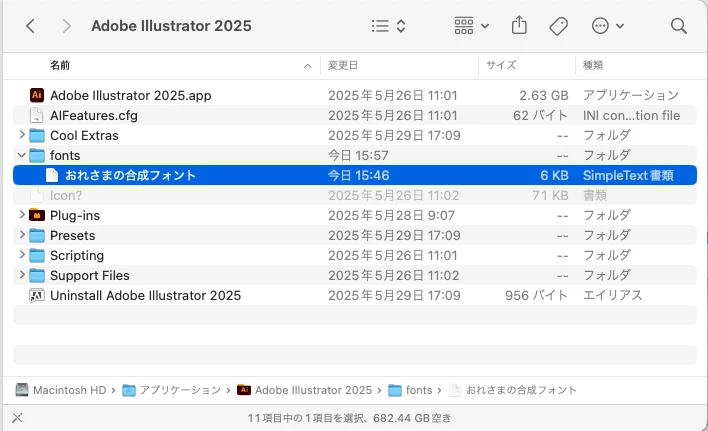Viewport: 708px width, 431px height.
Task: Click the INI con...tion file kind cell
Action: click(x=631, y=116)
